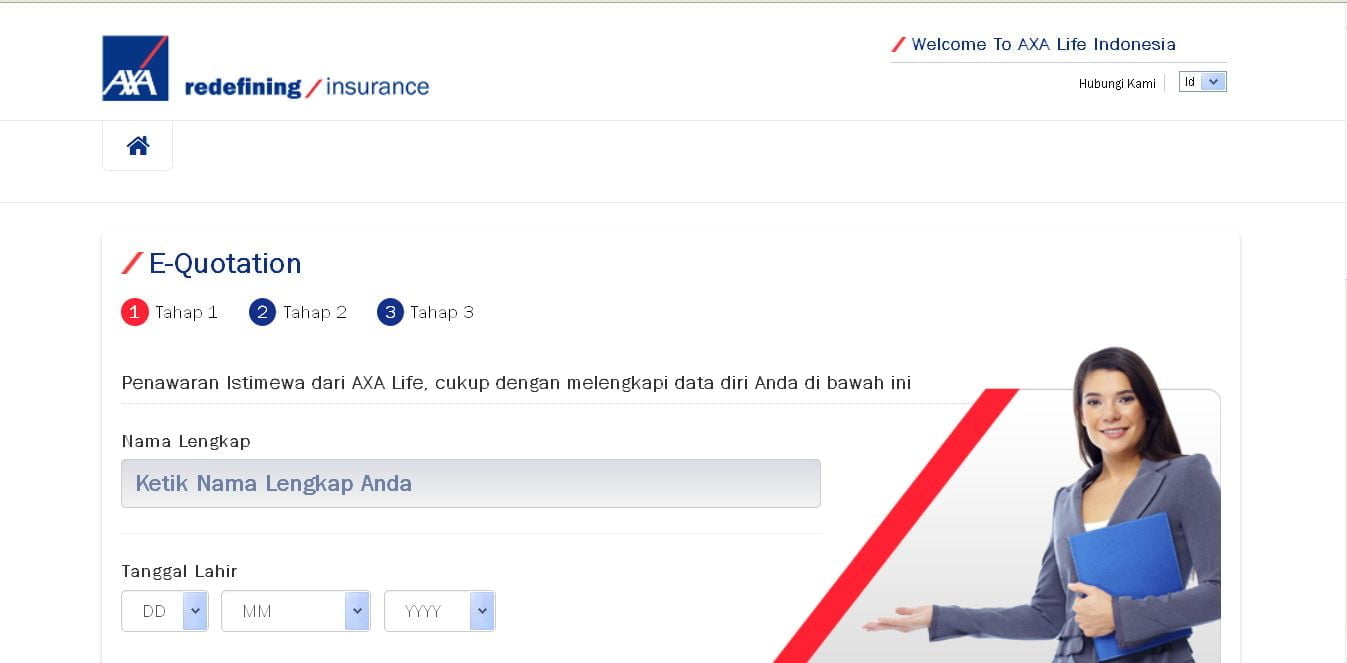Image resolution: width=1347 pixels, height=663 pixels.
Task: Jump to the step 2 circle indicator
Action: (262, 312)
